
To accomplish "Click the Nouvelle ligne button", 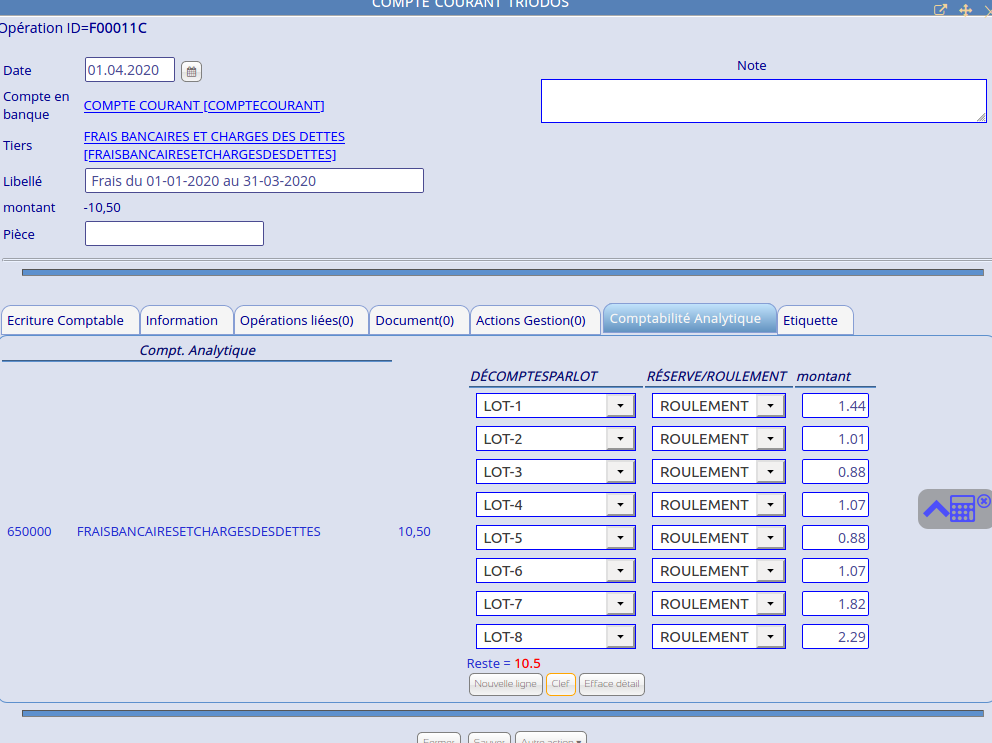I will click(x=506, y=685).
